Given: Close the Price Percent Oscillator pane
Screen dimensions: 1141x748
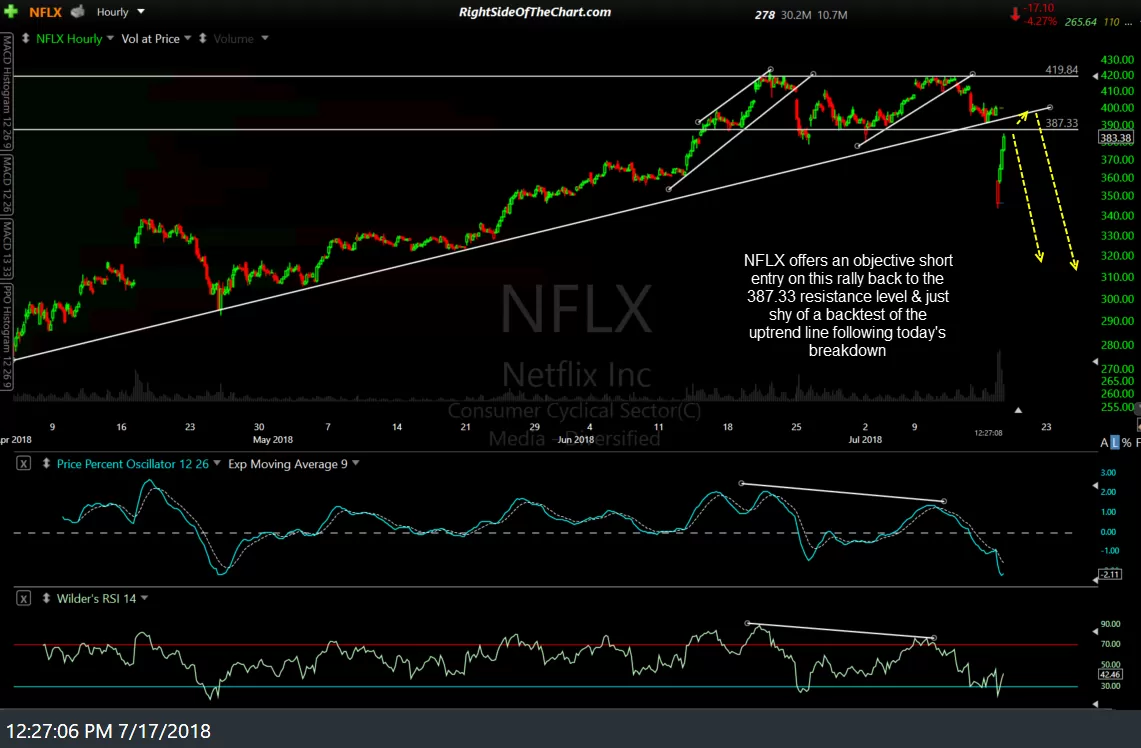Looking at the screenshot, I should tap(23, 463).
